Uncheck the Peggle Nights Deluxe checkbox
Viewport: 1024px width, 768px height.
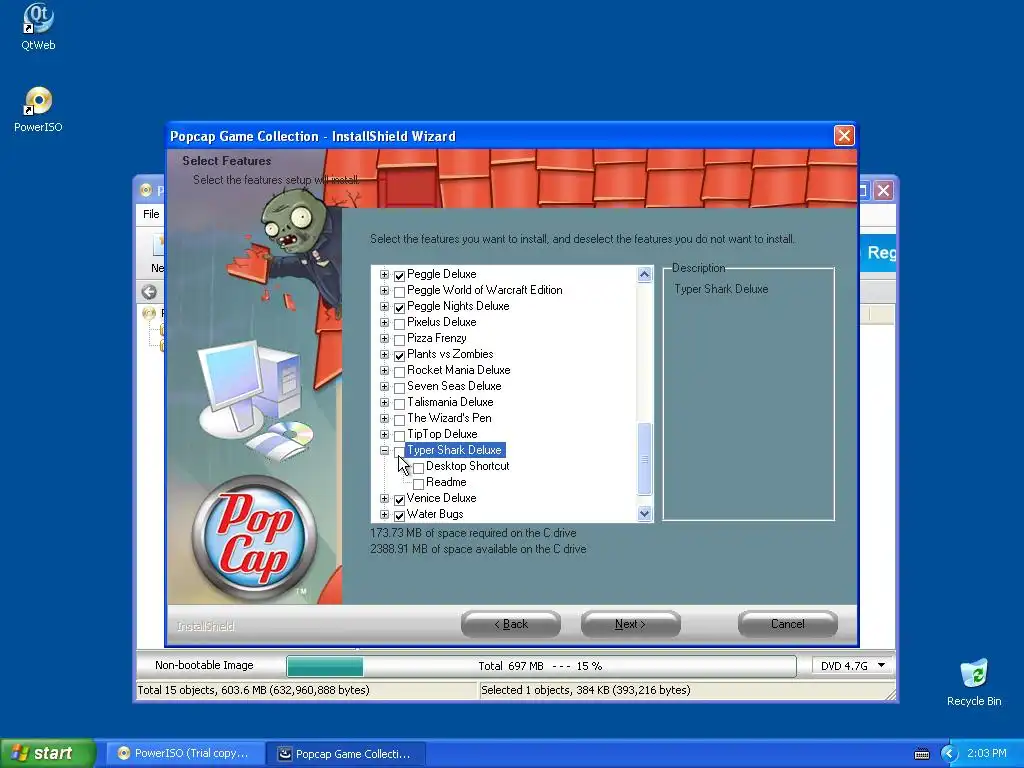tap(400, 307)
